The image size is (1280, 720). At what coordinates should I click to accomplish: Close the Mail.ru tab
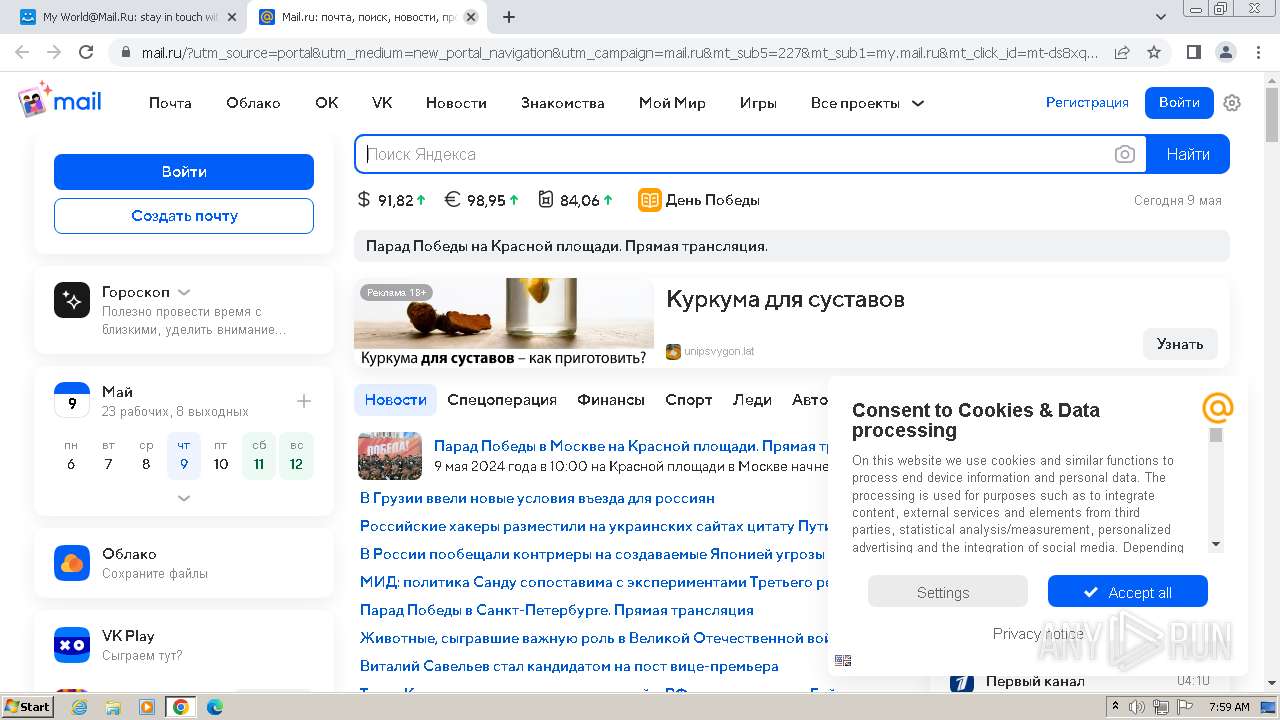tap(471, 17)
